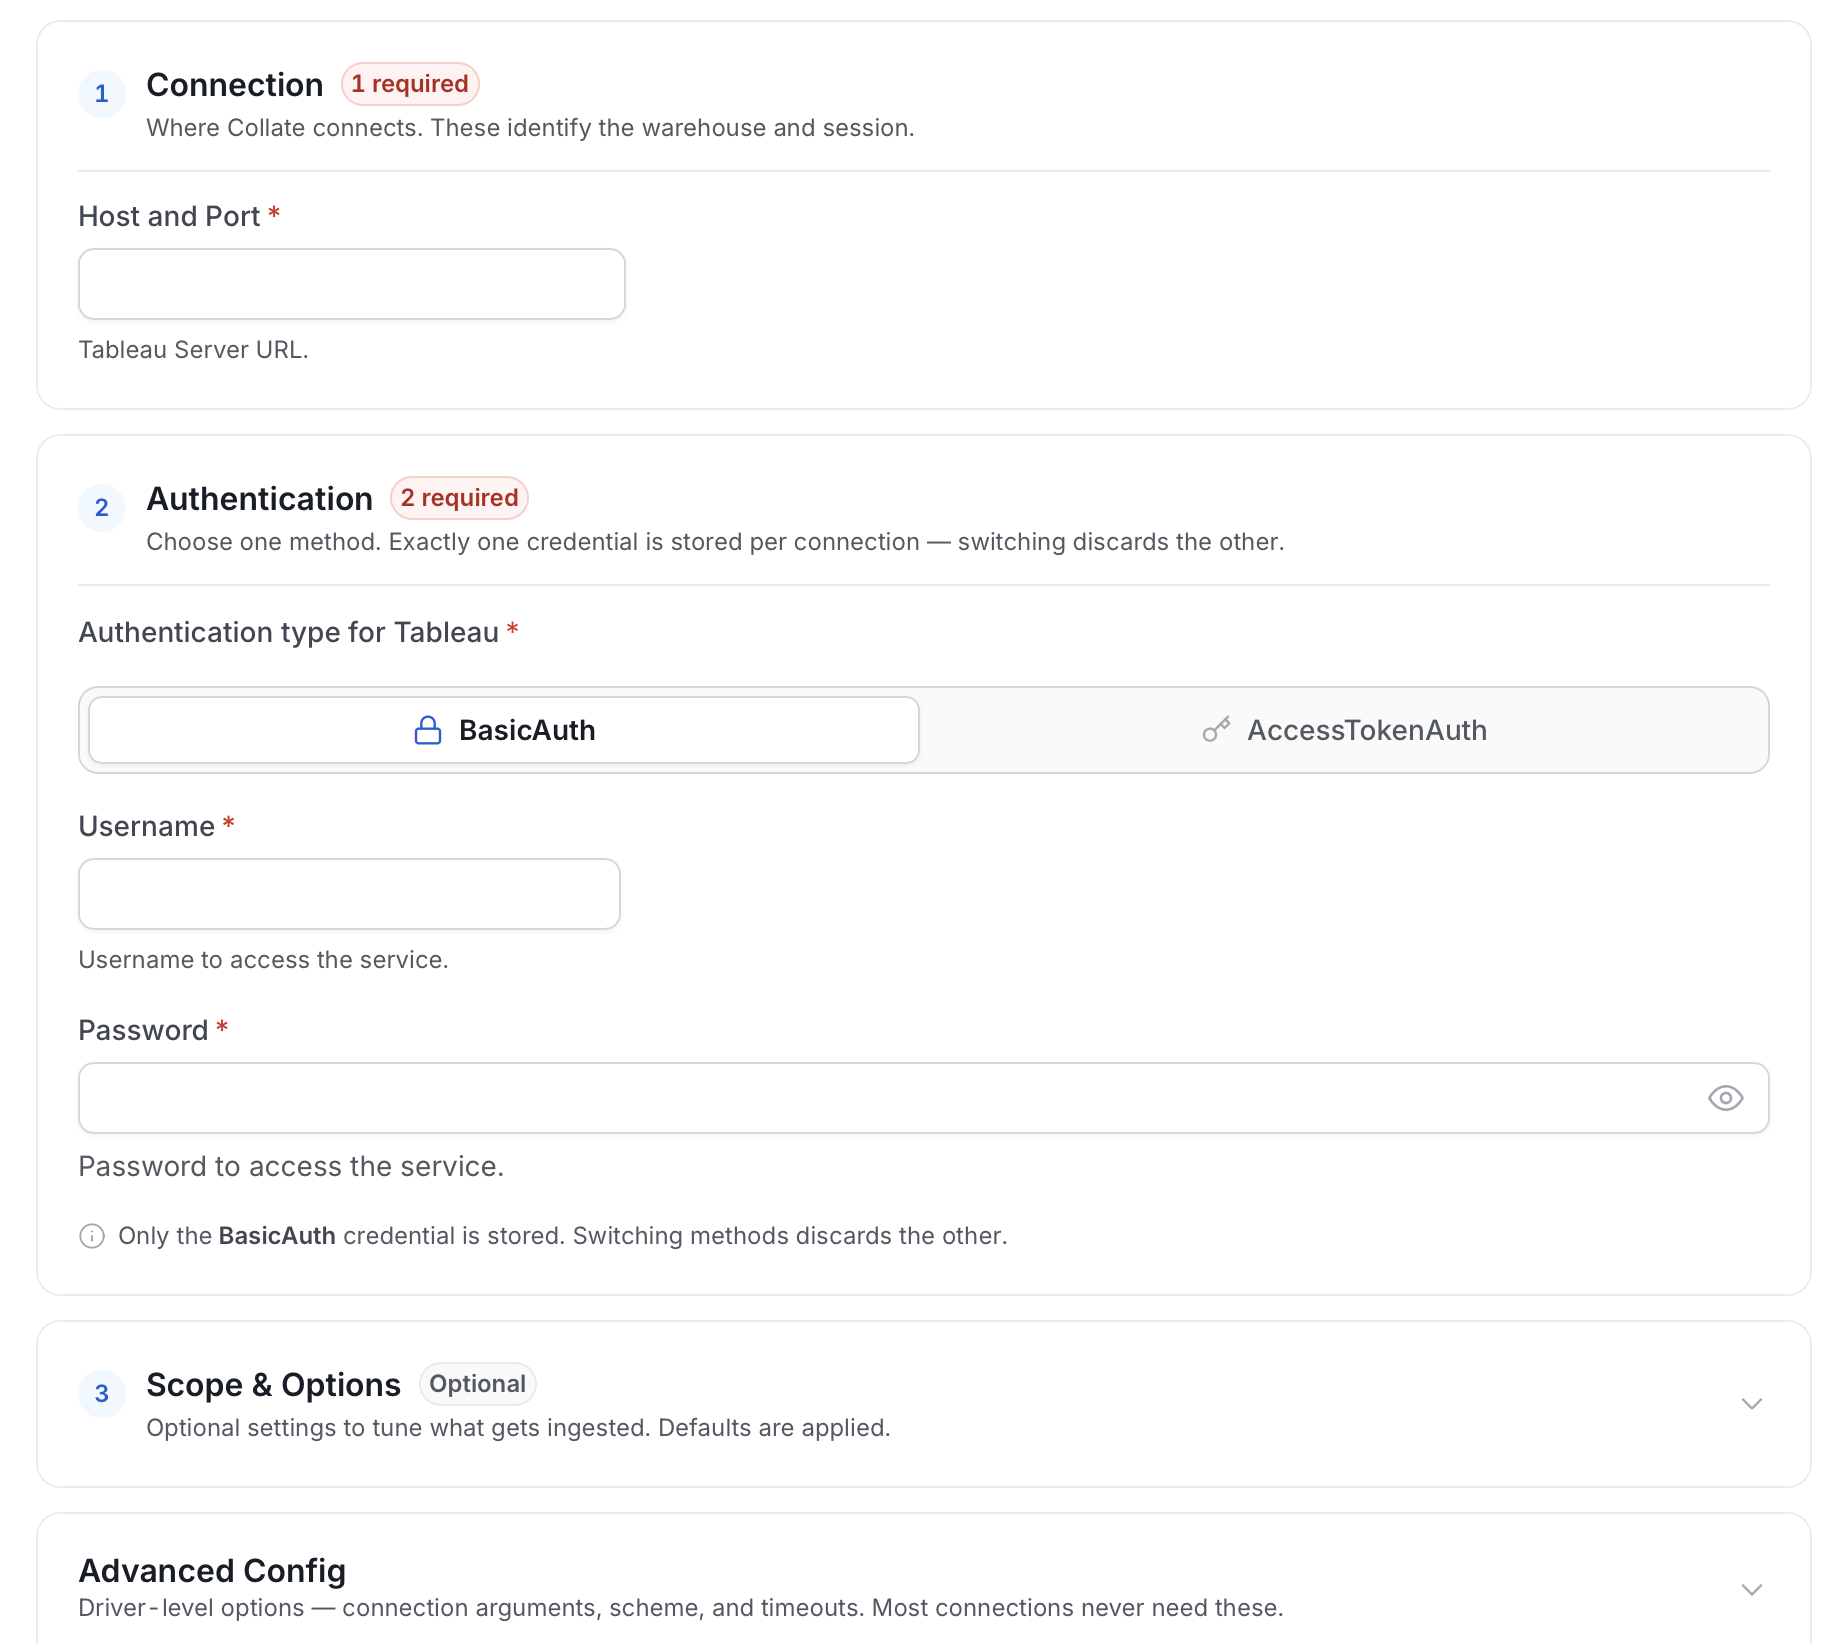Click the step 2 number circle
This screenshot has height=1652, width=1834.
point(102,508)
